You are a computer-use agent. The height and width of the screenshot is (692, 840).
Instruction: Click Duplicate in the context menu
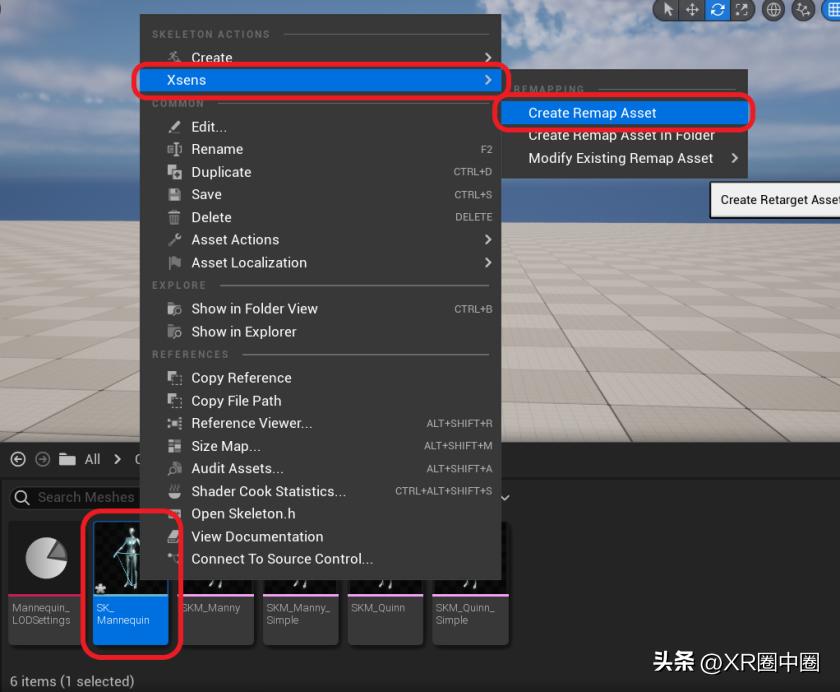(321, 172)
